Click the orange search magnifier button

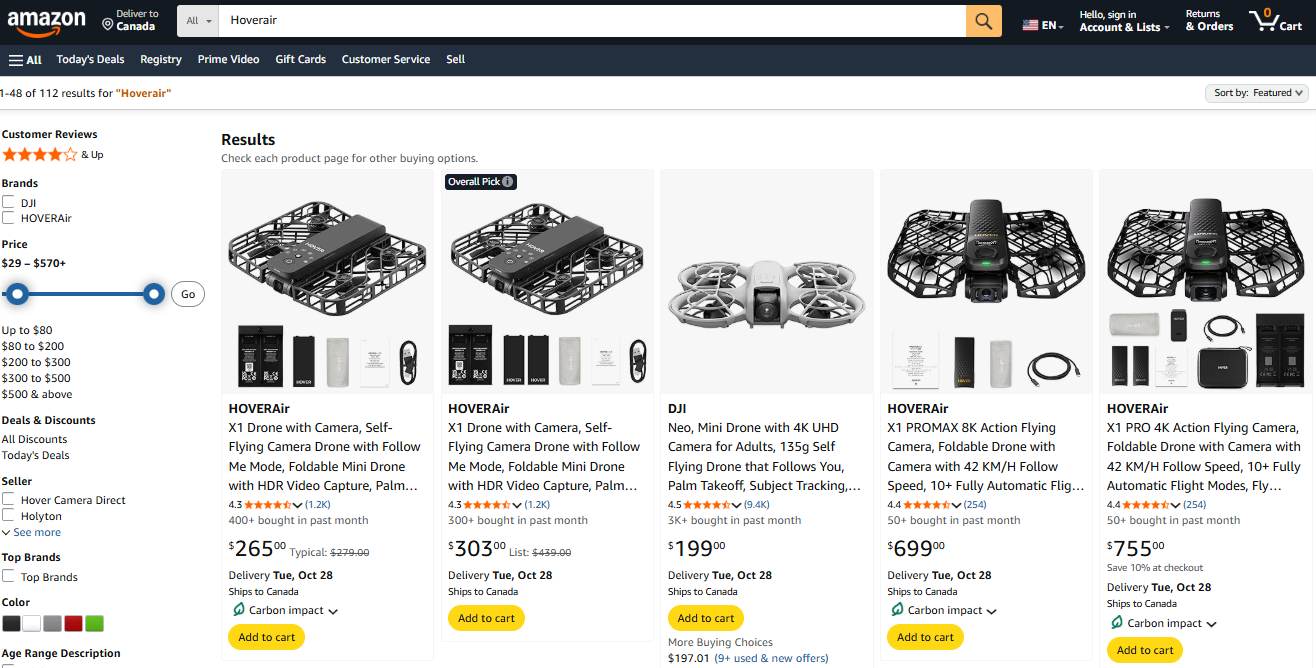coord(983,21)
